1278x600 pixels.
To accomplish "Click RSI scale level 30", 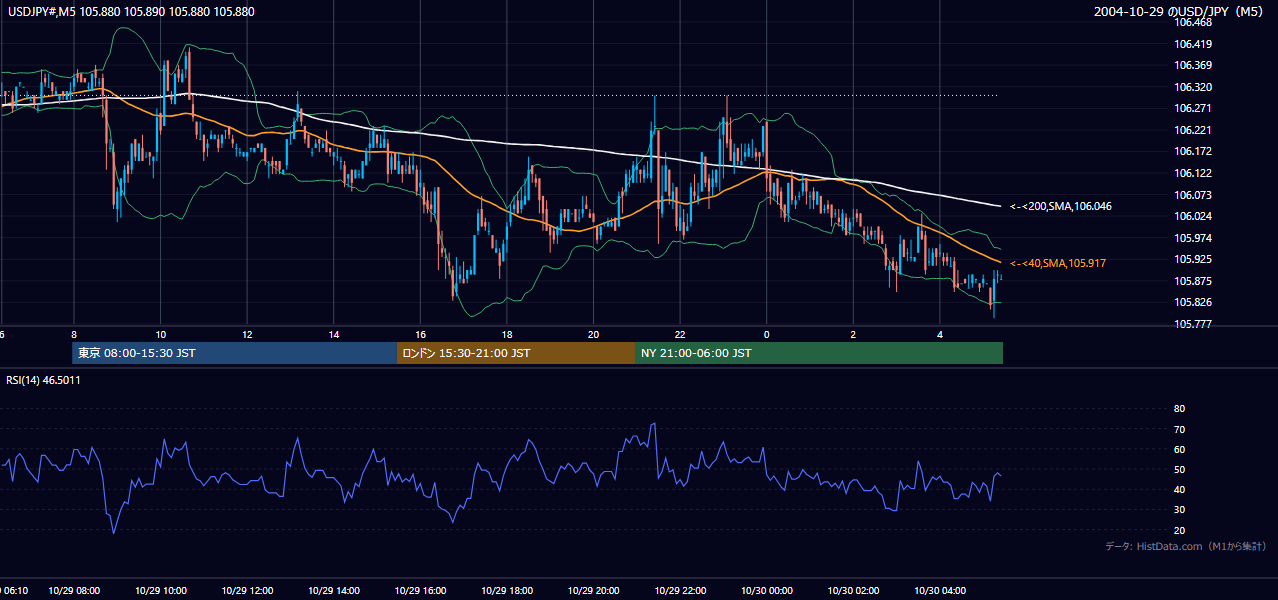I will (x=1179, y=510).
